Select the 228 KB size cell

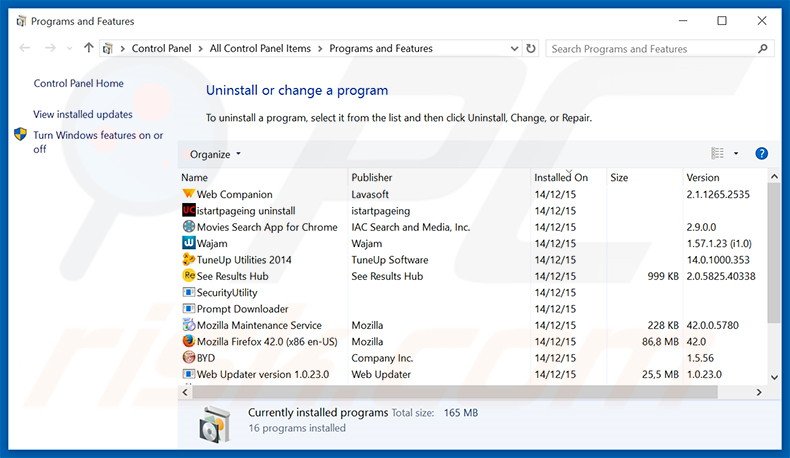point(663,325)
